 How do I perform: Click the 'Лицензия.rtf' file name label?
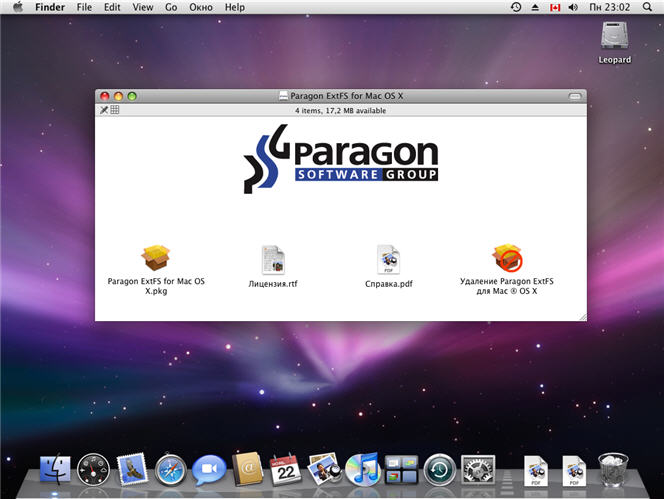[x=273, y=284]
